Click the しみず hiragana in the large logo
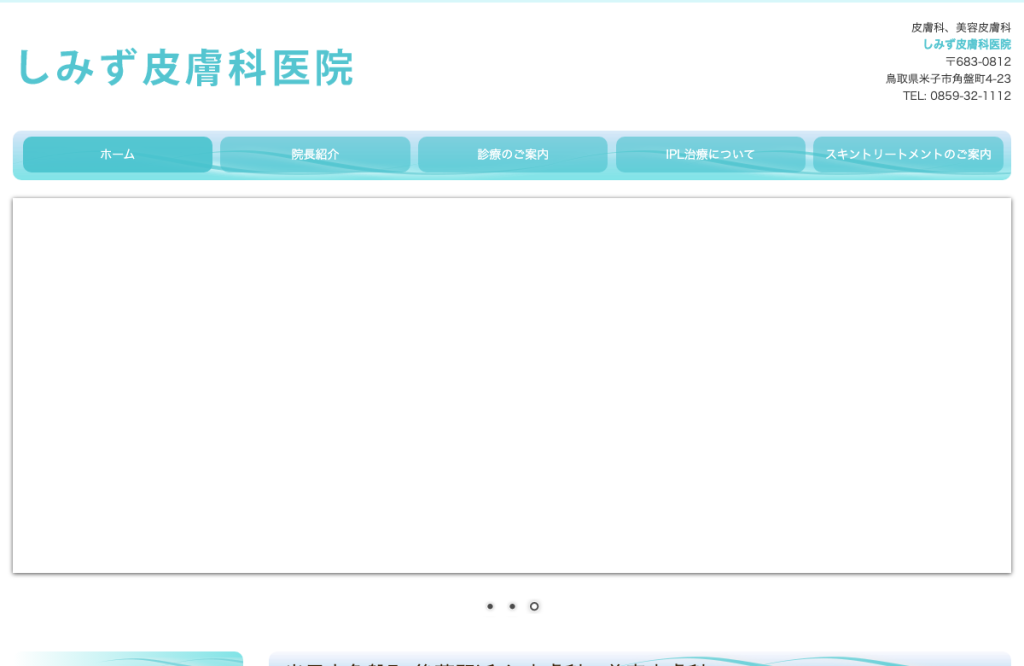This screenshot has width=1024, height=666. click(77, 68)
